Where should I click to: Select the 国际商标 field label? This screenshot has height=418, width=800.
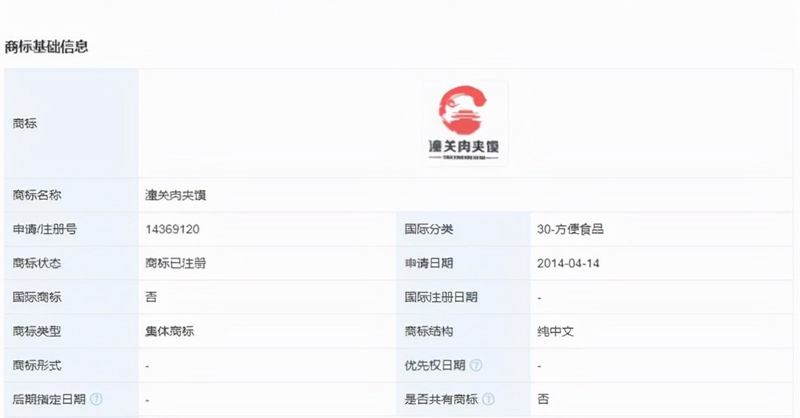(37, 297)
